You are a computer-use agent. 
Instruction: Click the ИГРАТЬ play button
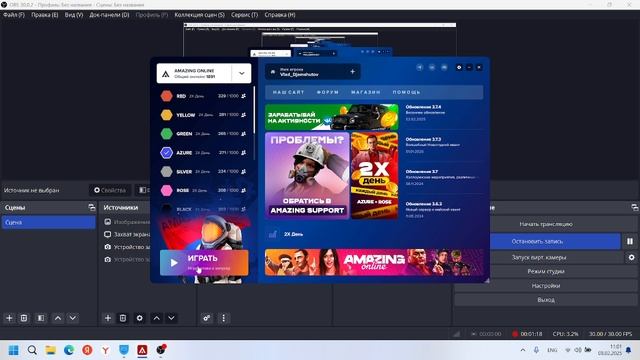(x=204, y=262)
